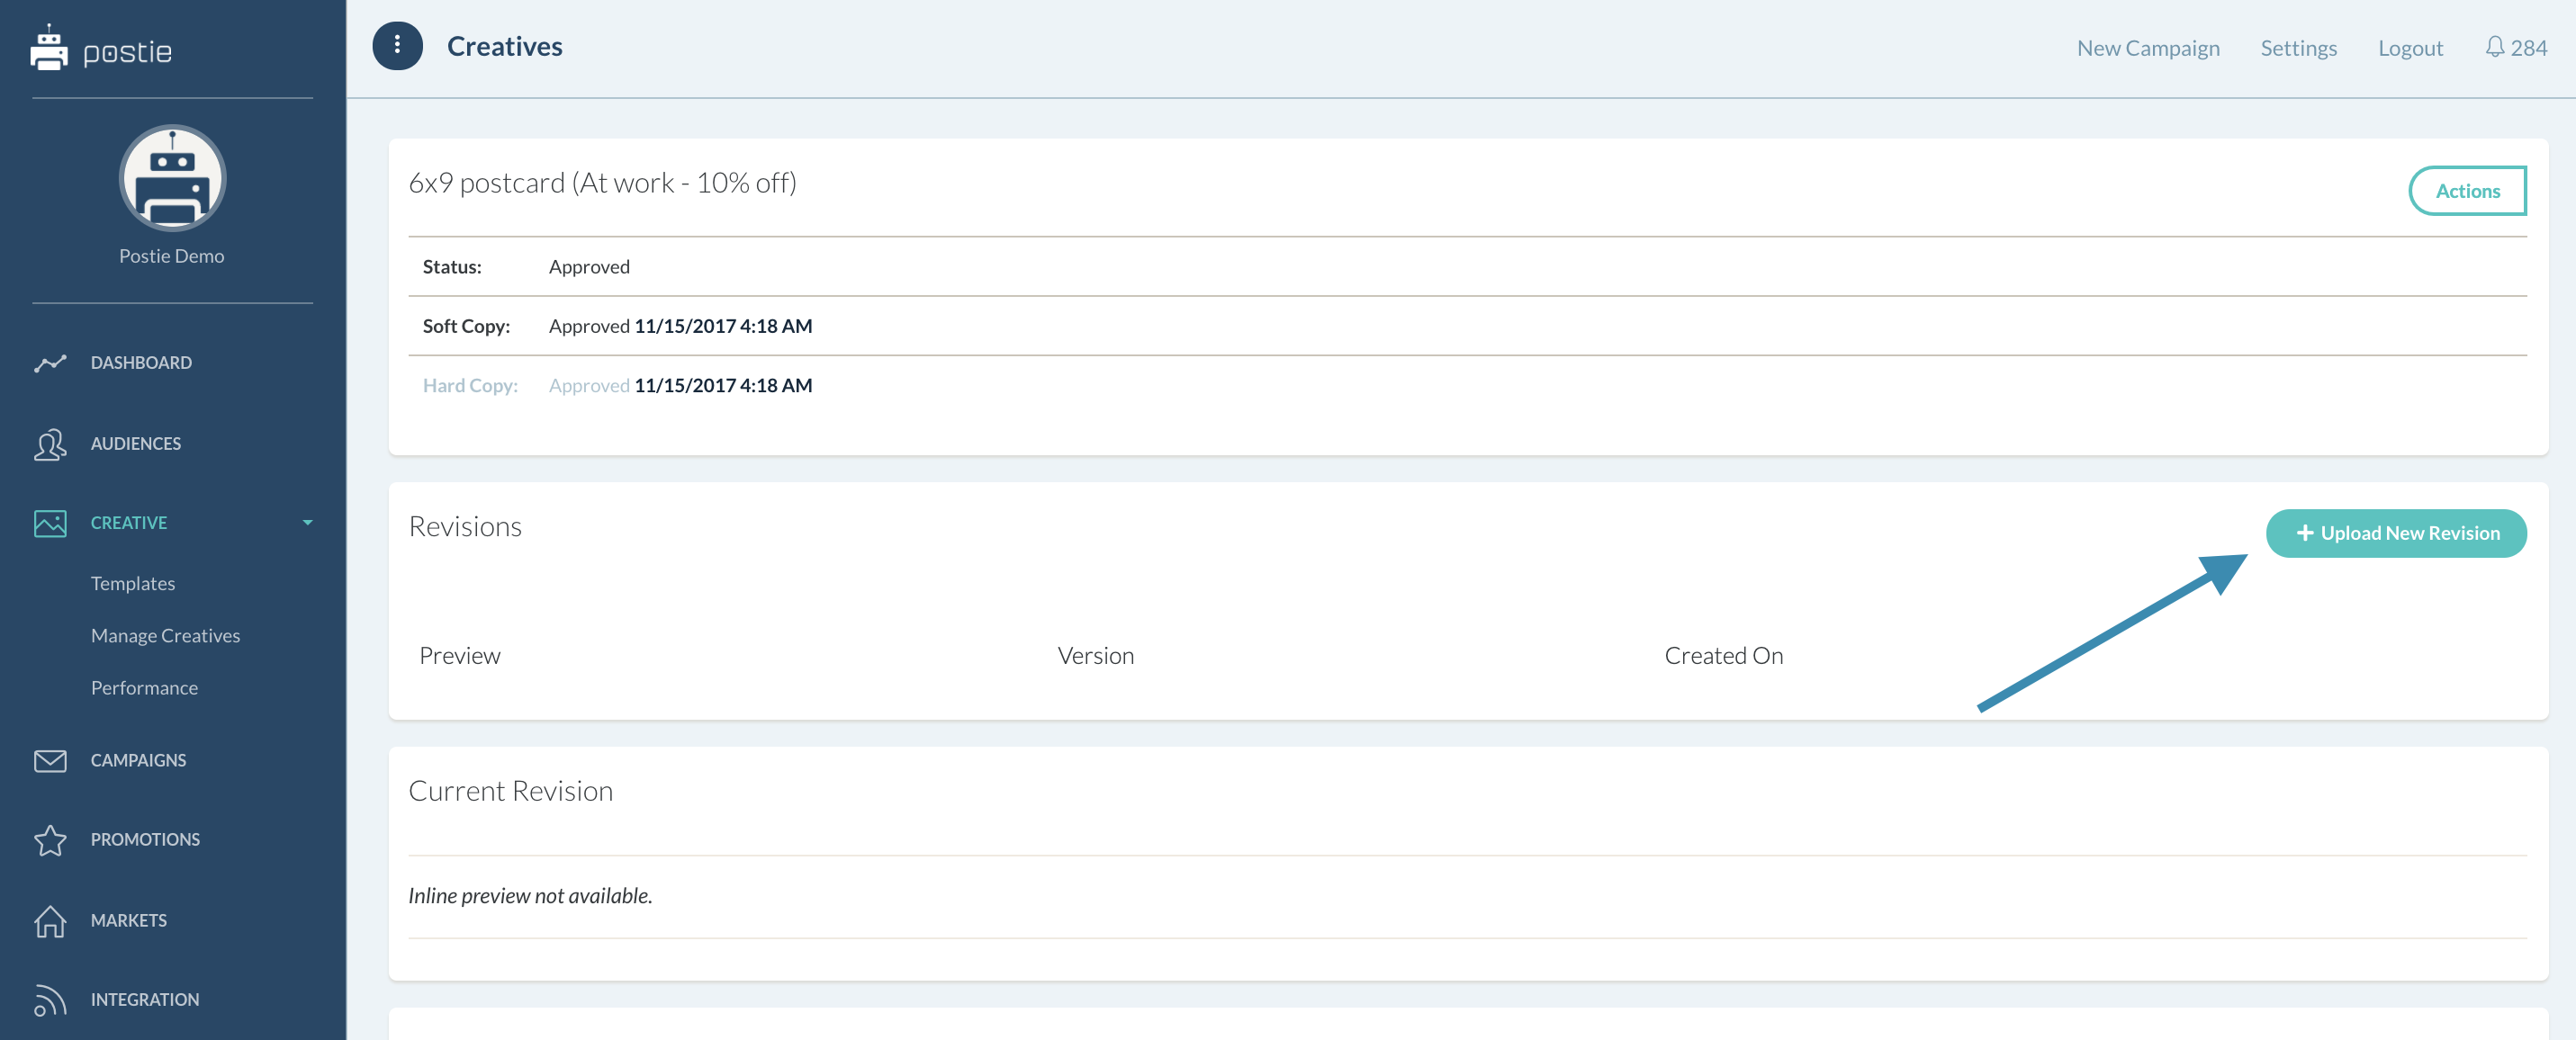
Task: Click the Campaigns envelope icon
Action: [50, 761]
